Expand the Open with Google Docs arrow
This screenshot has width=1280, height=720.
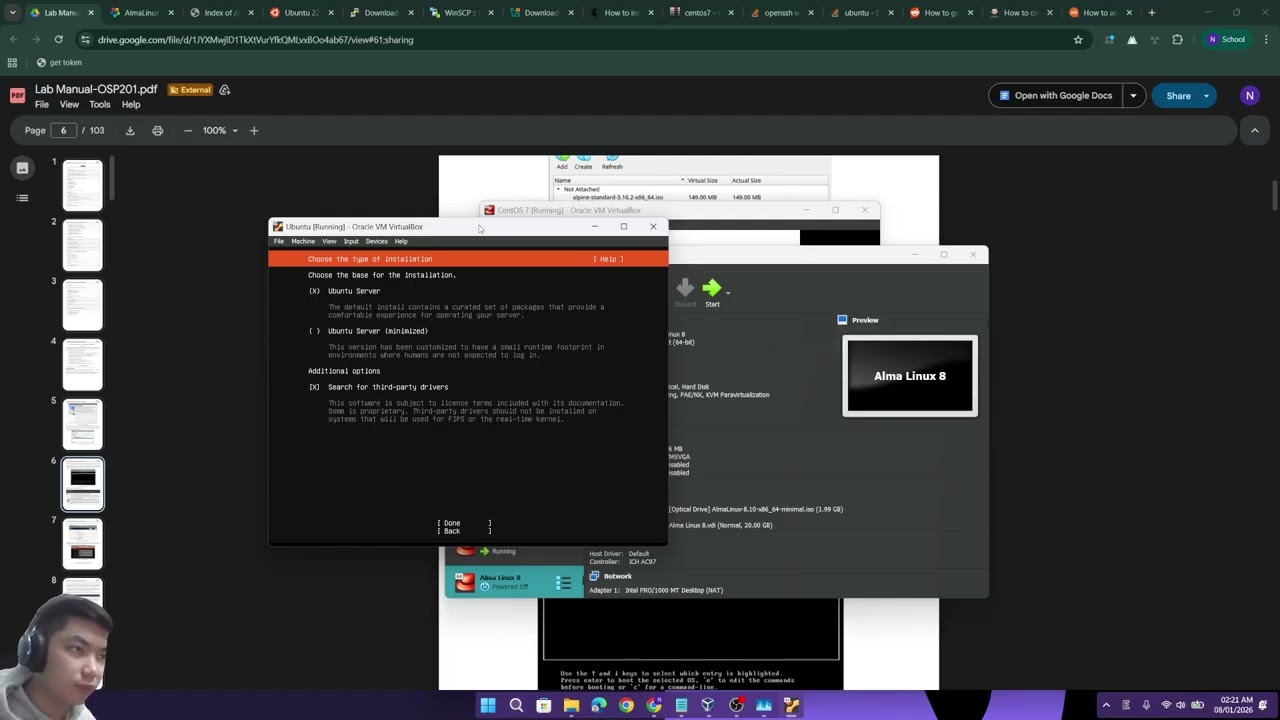1133,96
